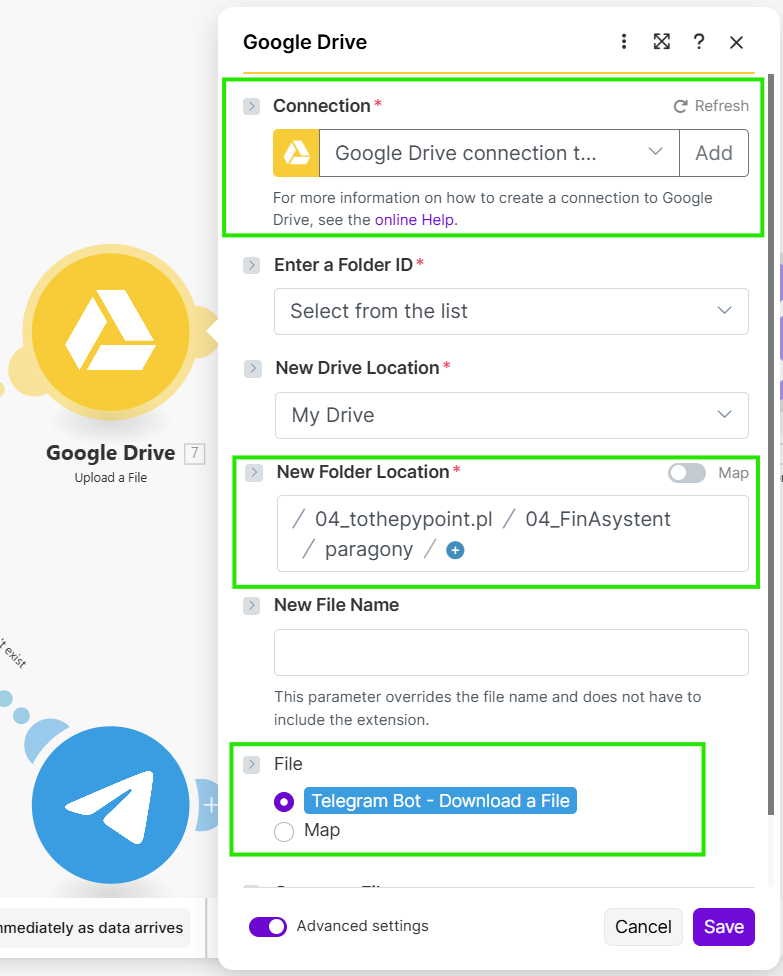783x976 pixels.
Task: Click the yellow Google Drive connection icon
Action: 296,153
